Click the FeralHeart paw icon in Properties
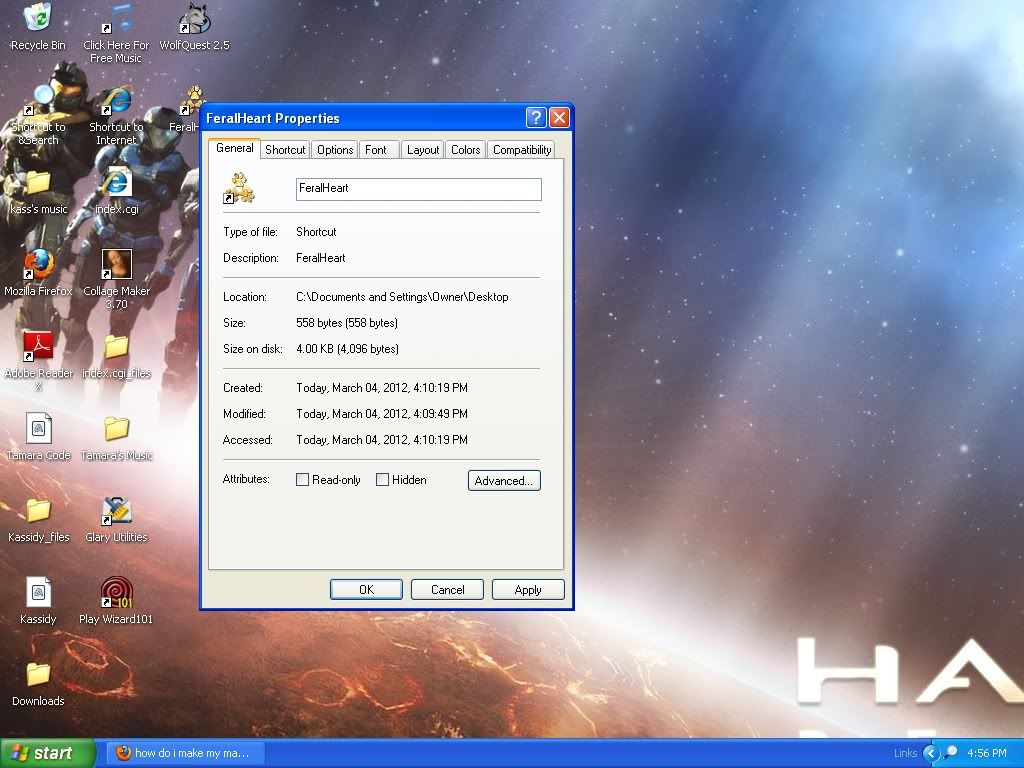Image resolution: width=1024 pixels, height=768 pixels. point(239,188)
